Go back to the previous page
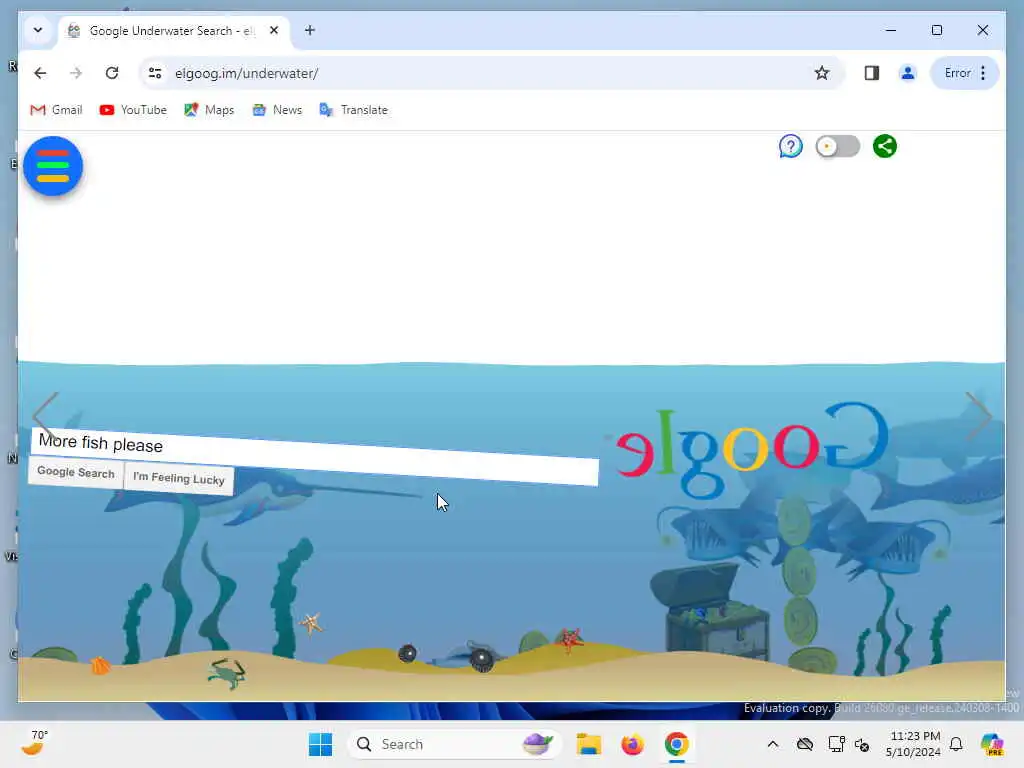The image size is (1024, 768). click(40, 73)
